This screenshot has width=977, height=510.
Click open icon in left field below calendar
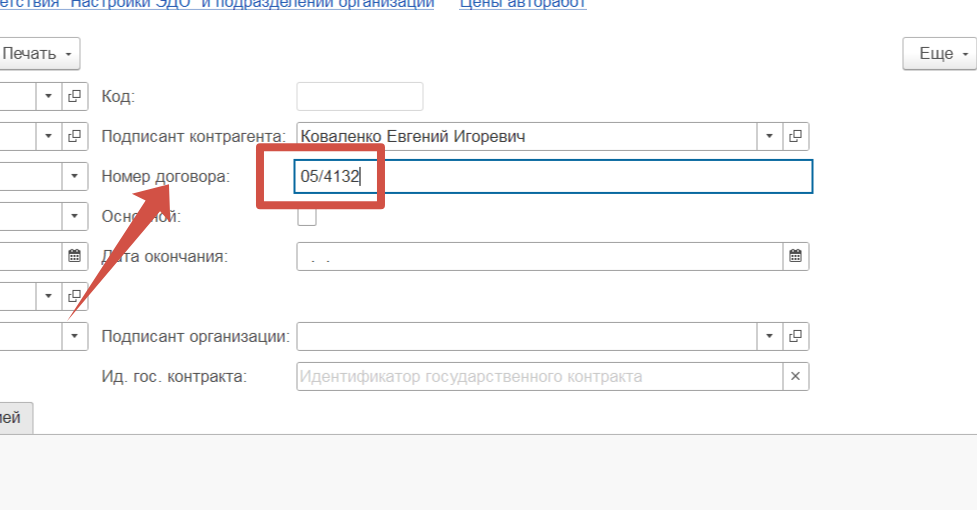[75, 296]
